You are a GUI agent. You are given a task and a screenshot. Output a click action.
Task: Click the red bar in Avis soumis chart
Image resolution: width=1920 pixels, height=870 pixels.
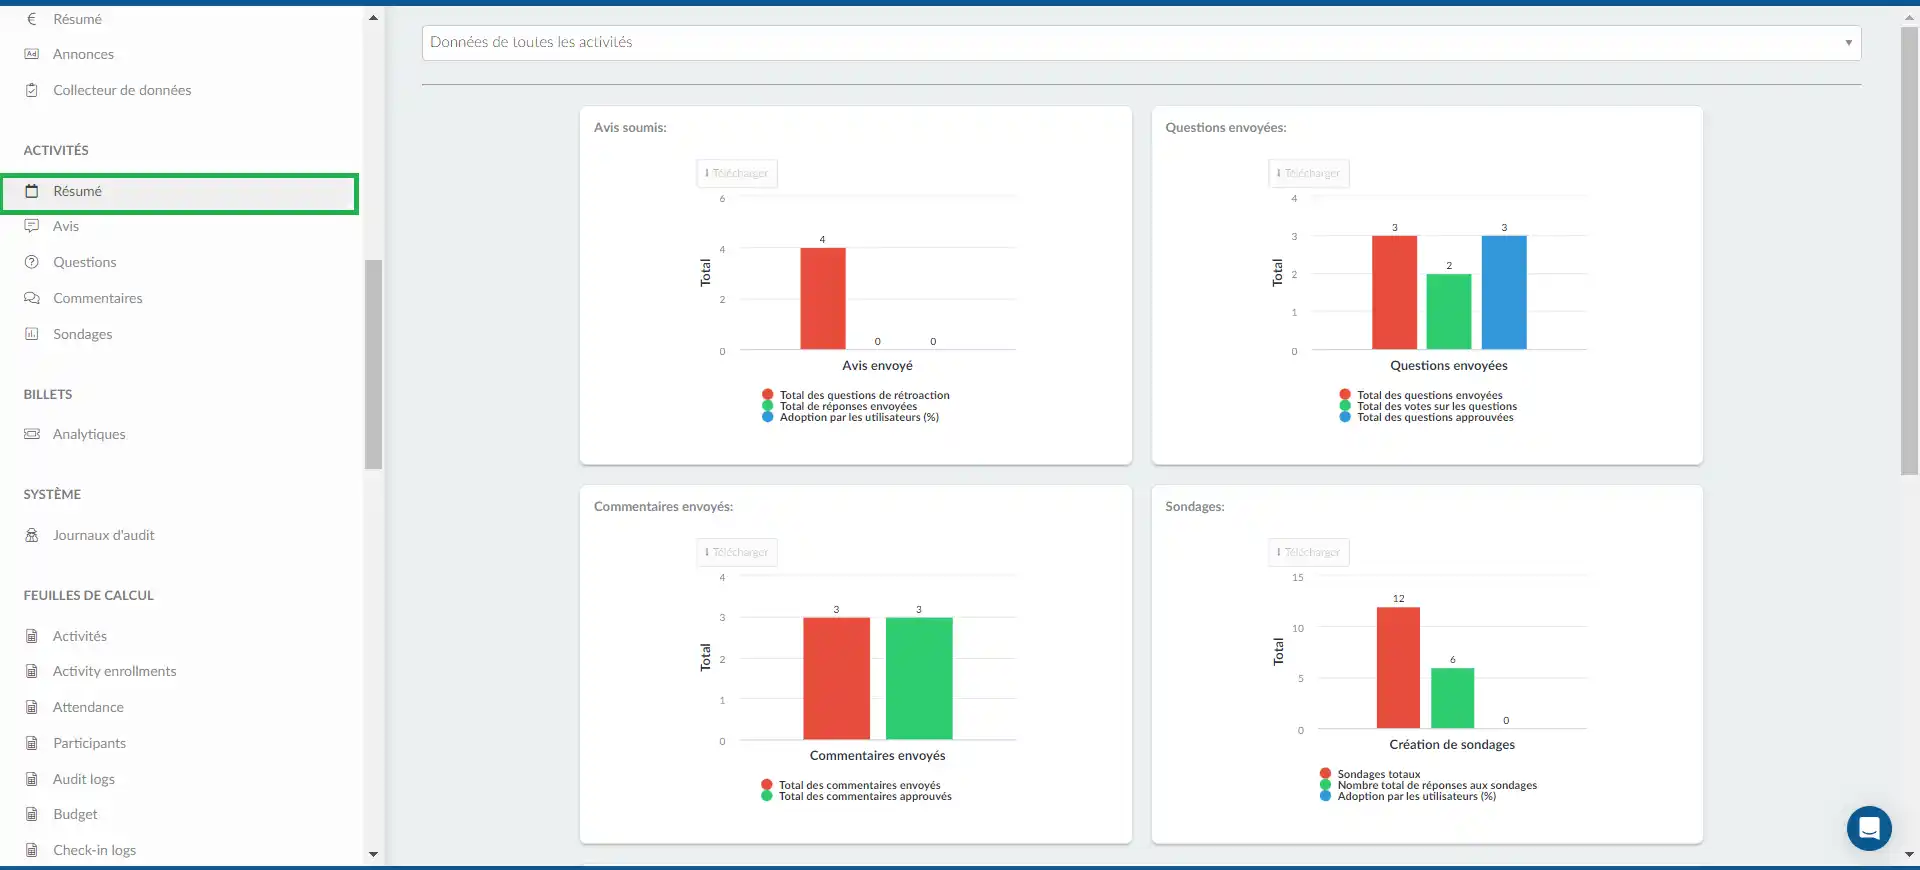pyautogui.click(x=823, y=298)
